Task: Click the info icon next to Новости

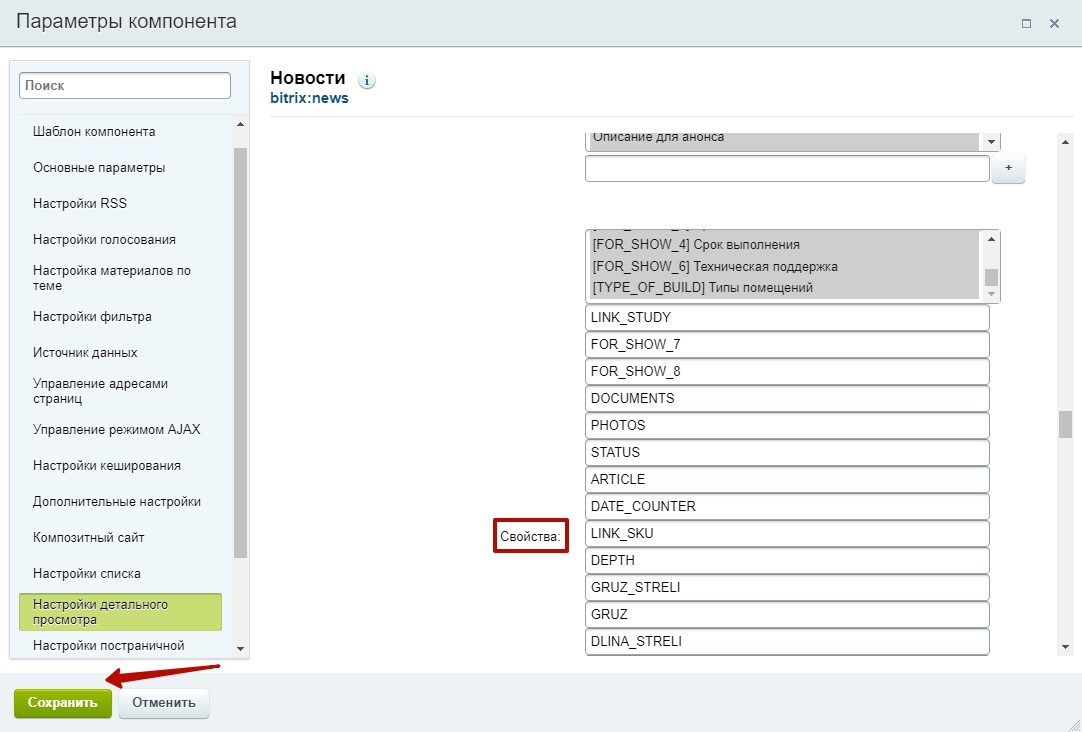Action: [x=367, y=80]
